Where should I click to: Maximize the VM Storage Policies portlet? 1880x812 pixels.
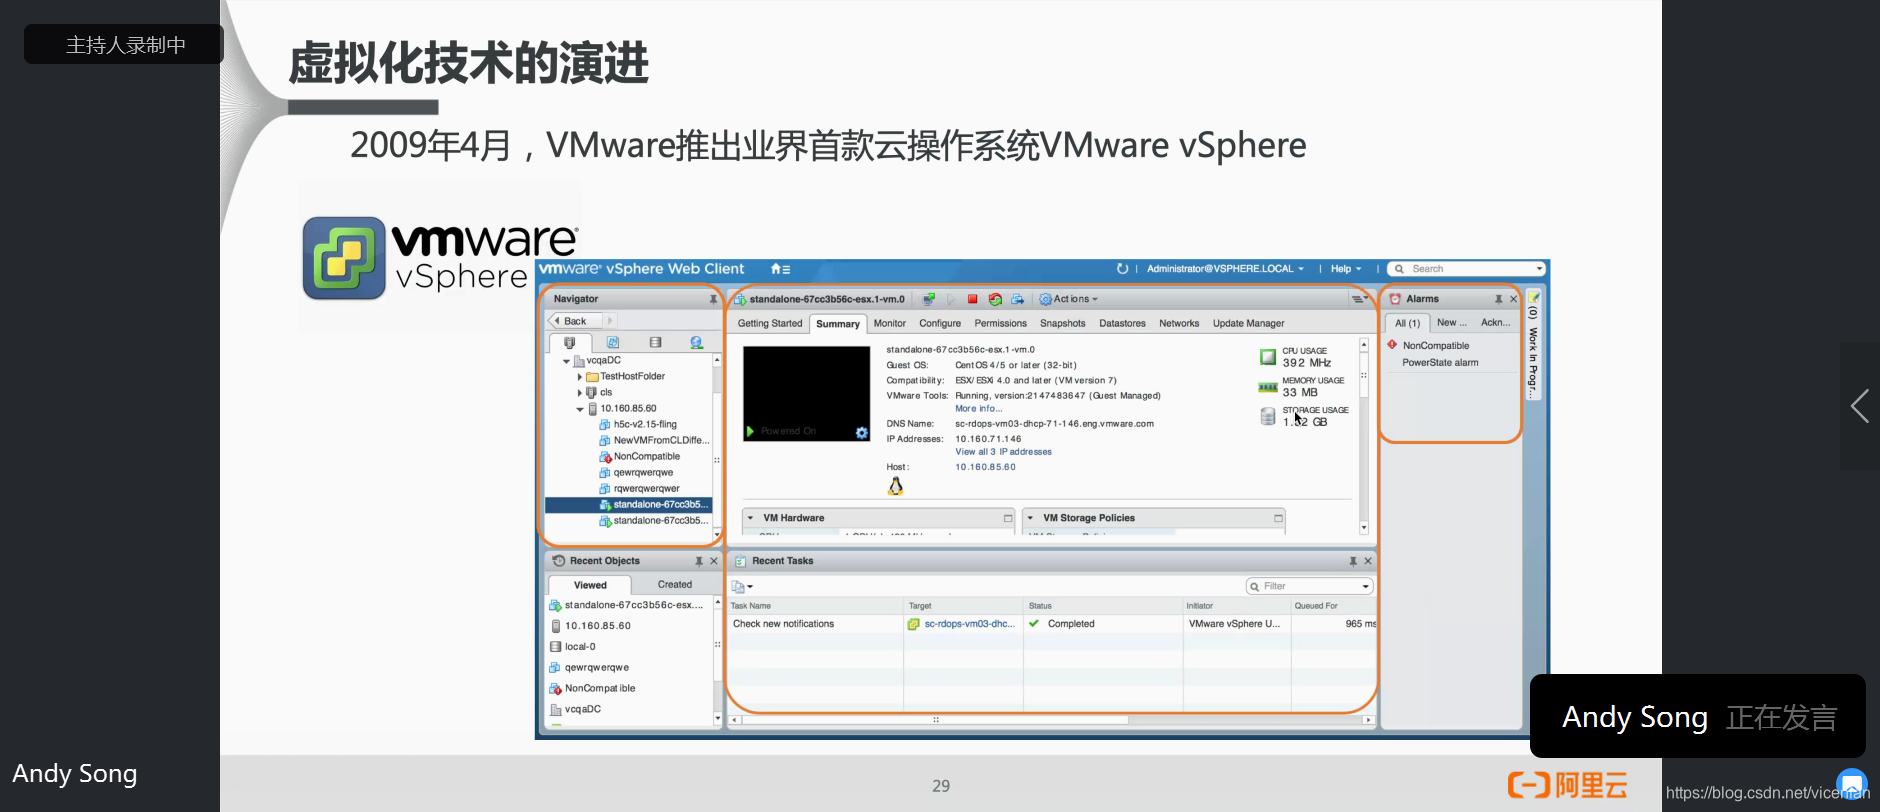(x=1278, y=518)
